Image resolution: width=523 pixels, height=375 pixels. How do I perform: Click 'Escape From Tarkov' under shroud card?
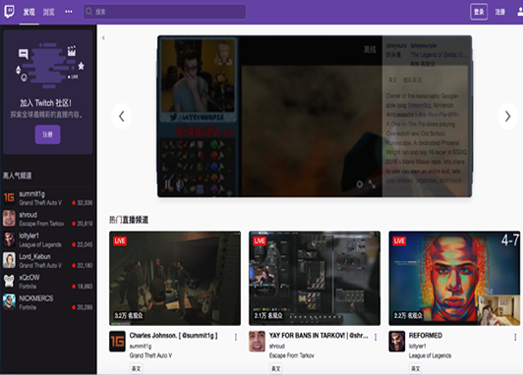pos(292,355)
